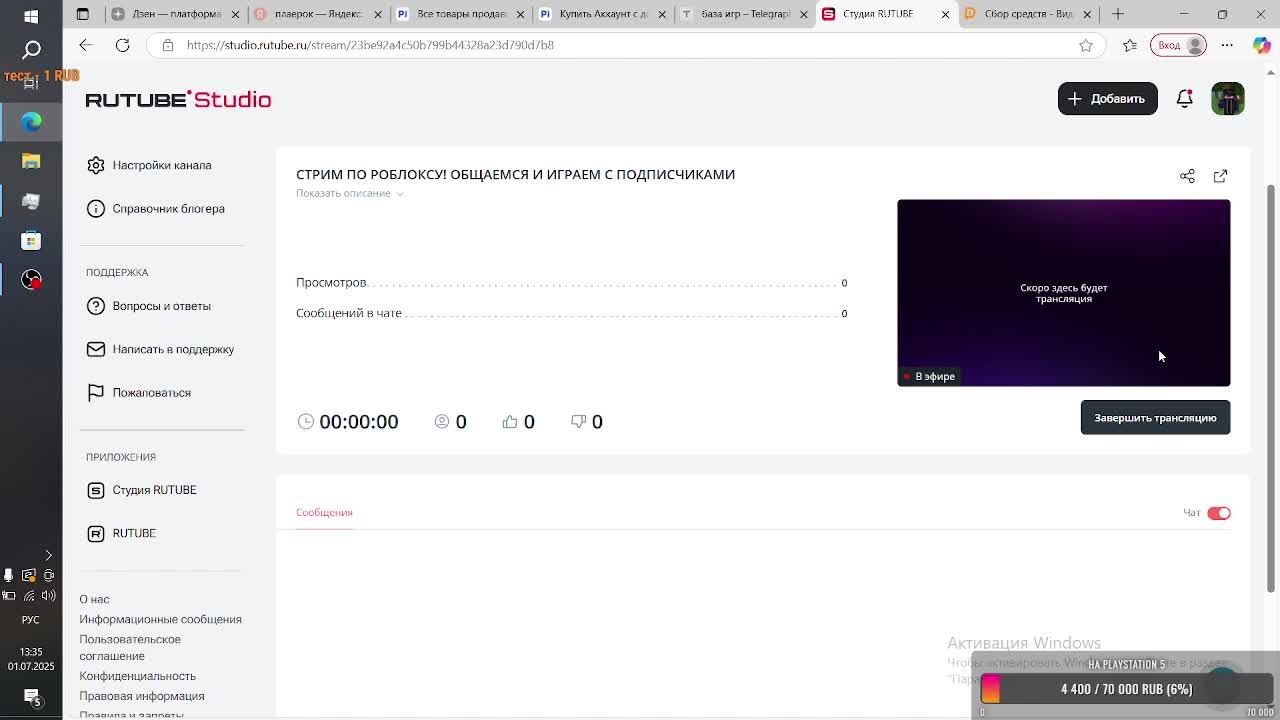Open RUTUBE Studio notifications bell
The width and height of the screenshot is (1280, 720).
(1185, 99)
